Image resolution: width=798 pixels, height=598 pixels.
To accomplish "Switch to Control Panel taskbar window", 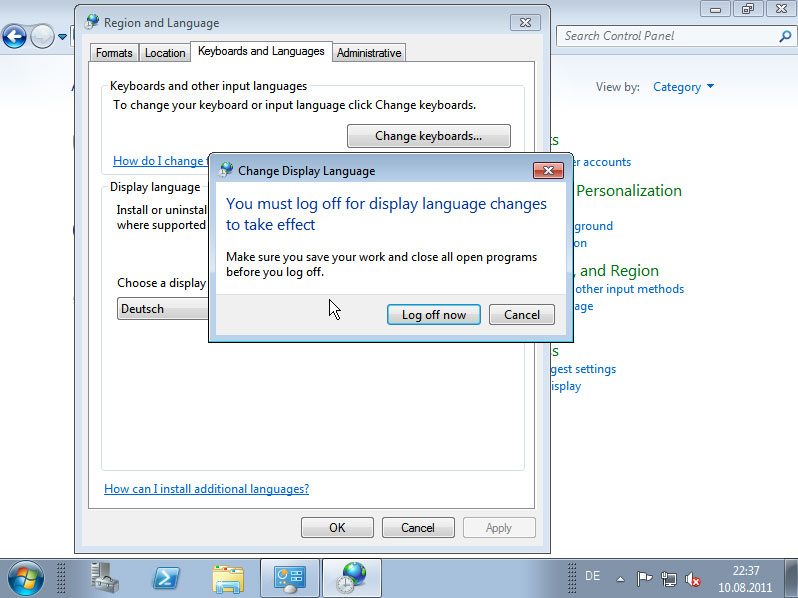I will 290,577.
